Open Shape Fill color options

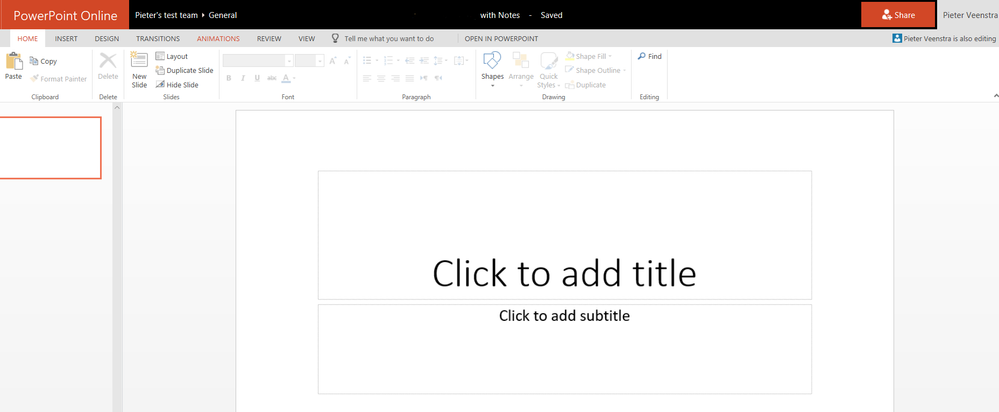(589, 57)
